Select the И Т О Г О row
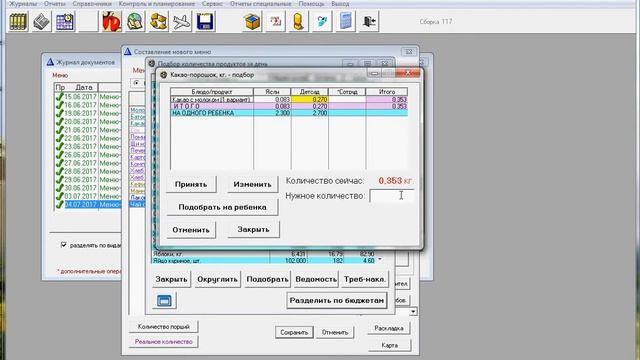This screenshot has width=640, height=360. click(289, 106)
